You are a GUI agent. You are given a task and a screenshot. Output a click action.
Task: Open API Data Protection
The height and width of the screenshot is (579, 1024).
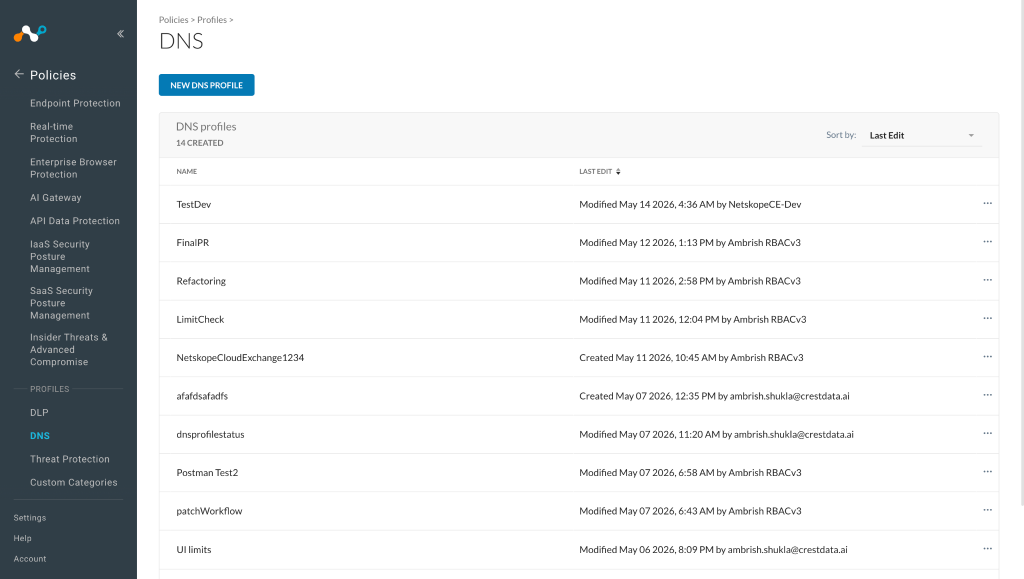[75, 221]
